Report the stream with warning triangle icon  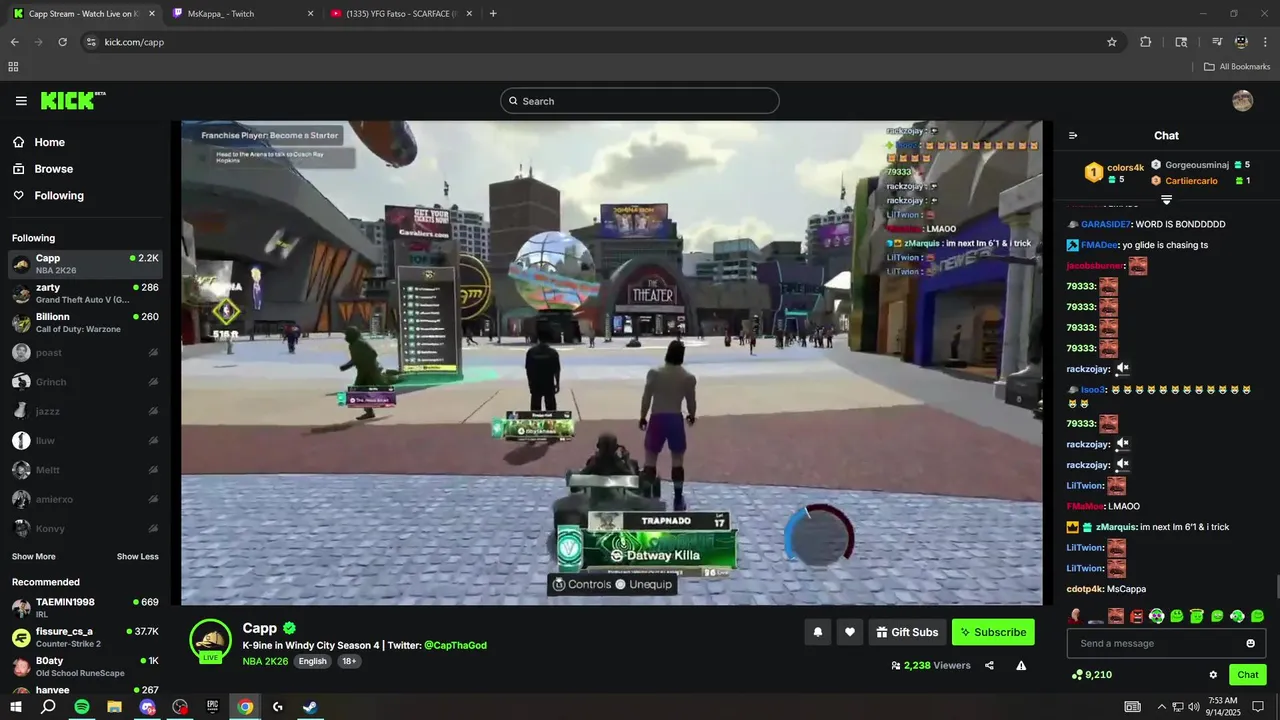[x=1021, y=665]
